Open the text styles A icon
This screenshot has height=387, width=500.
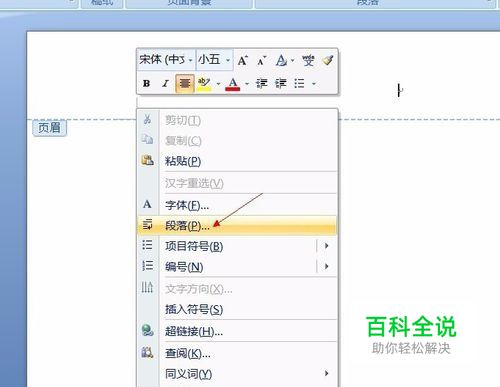click(x=281, y=61)
